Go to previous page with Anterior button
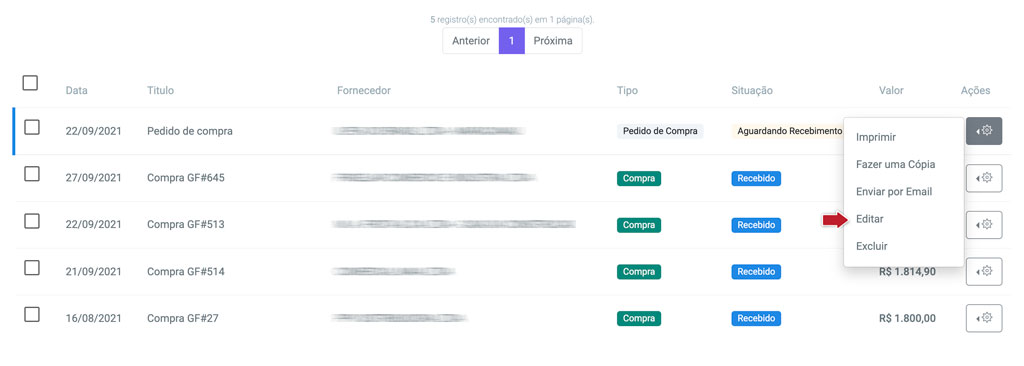Screen dimensions: 1024x366 click(471, 41)
